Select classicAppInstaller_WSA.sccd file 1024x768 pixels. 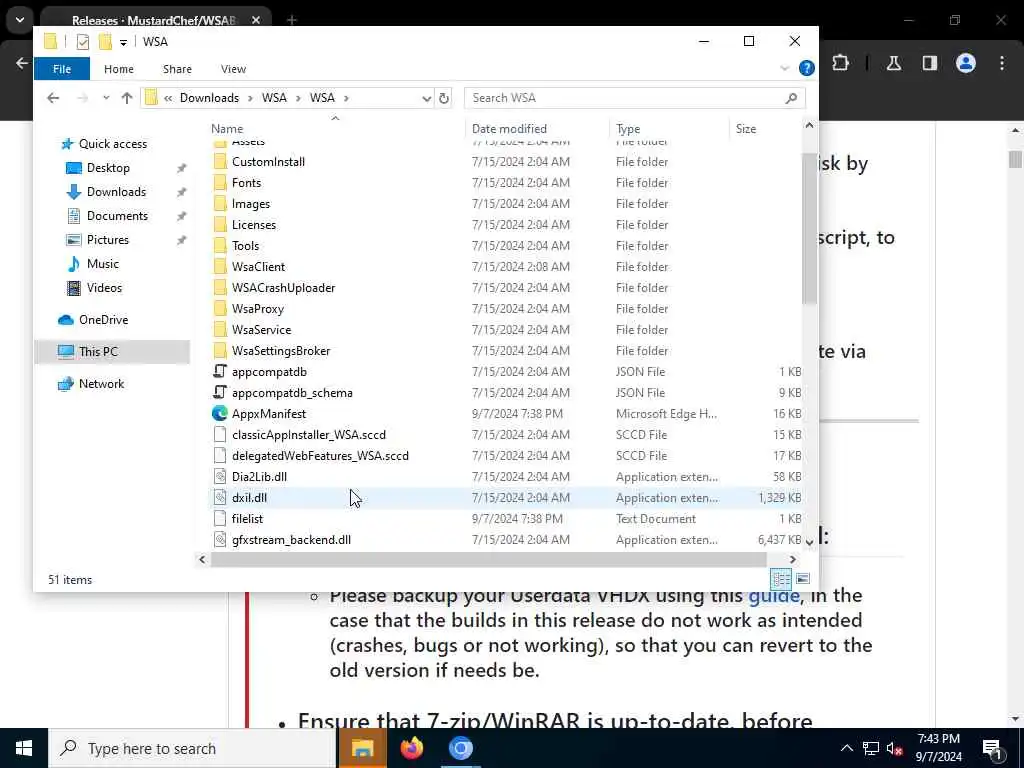pos(309,435)
